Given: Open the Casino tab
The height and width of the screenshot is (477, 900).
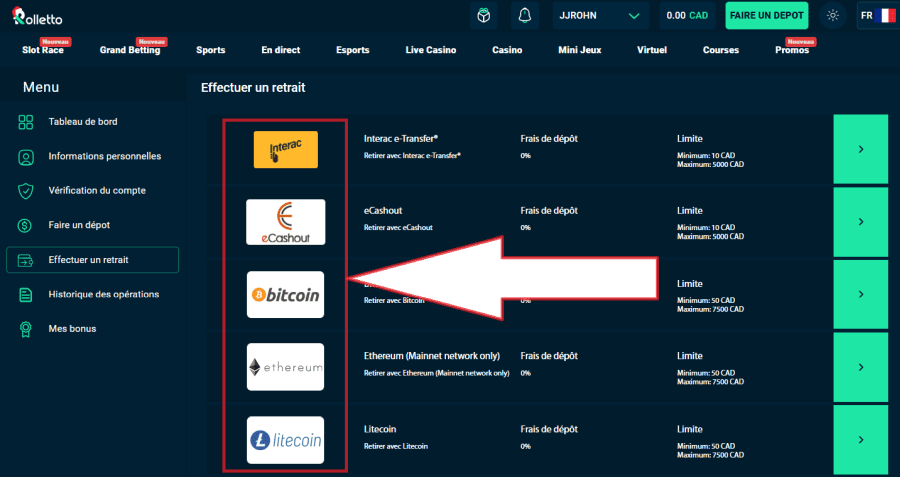Looking at the screenshot, I should pyautogui.click(x=507, y=50).
